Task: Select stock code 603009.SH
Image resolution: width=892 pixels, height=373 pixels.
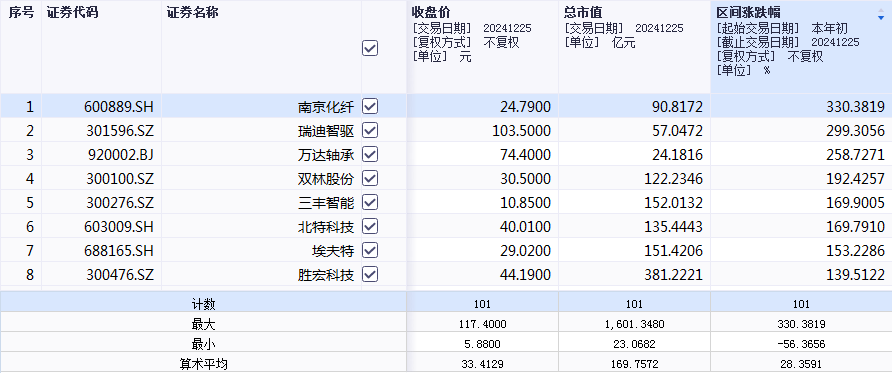Action: pos(119,227)
